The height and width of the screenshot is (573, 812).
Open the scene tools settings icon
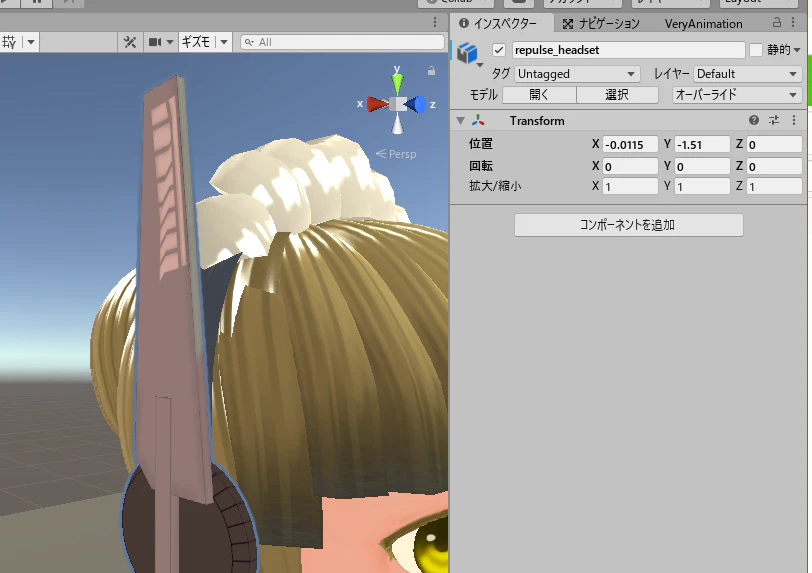click(x=130, y=42)
